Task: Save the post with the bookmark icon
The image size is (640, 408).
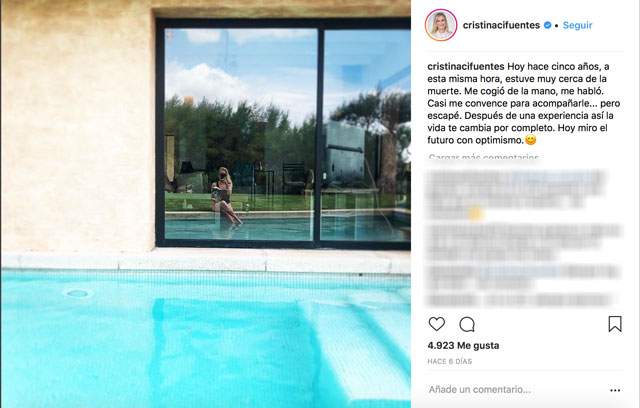Action: 615,324
